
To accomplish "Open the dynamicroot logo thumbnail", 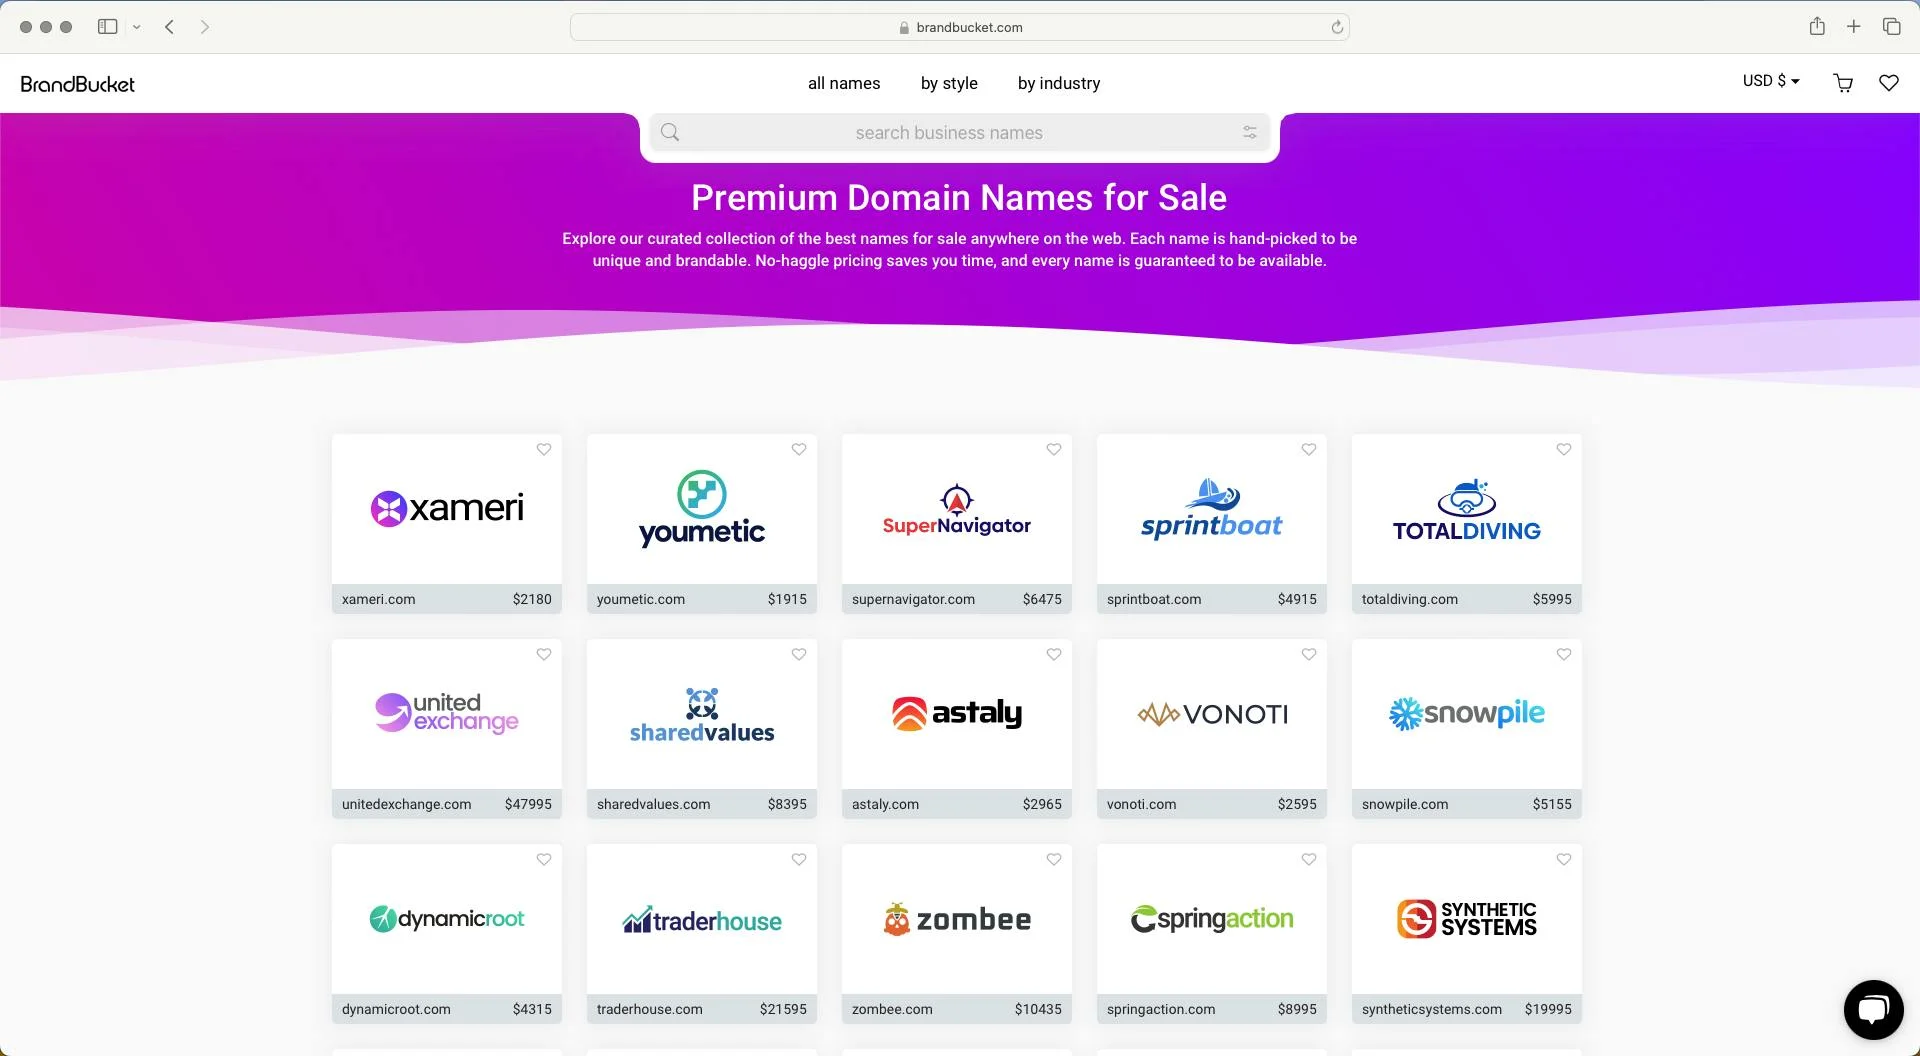I will 447,919.
